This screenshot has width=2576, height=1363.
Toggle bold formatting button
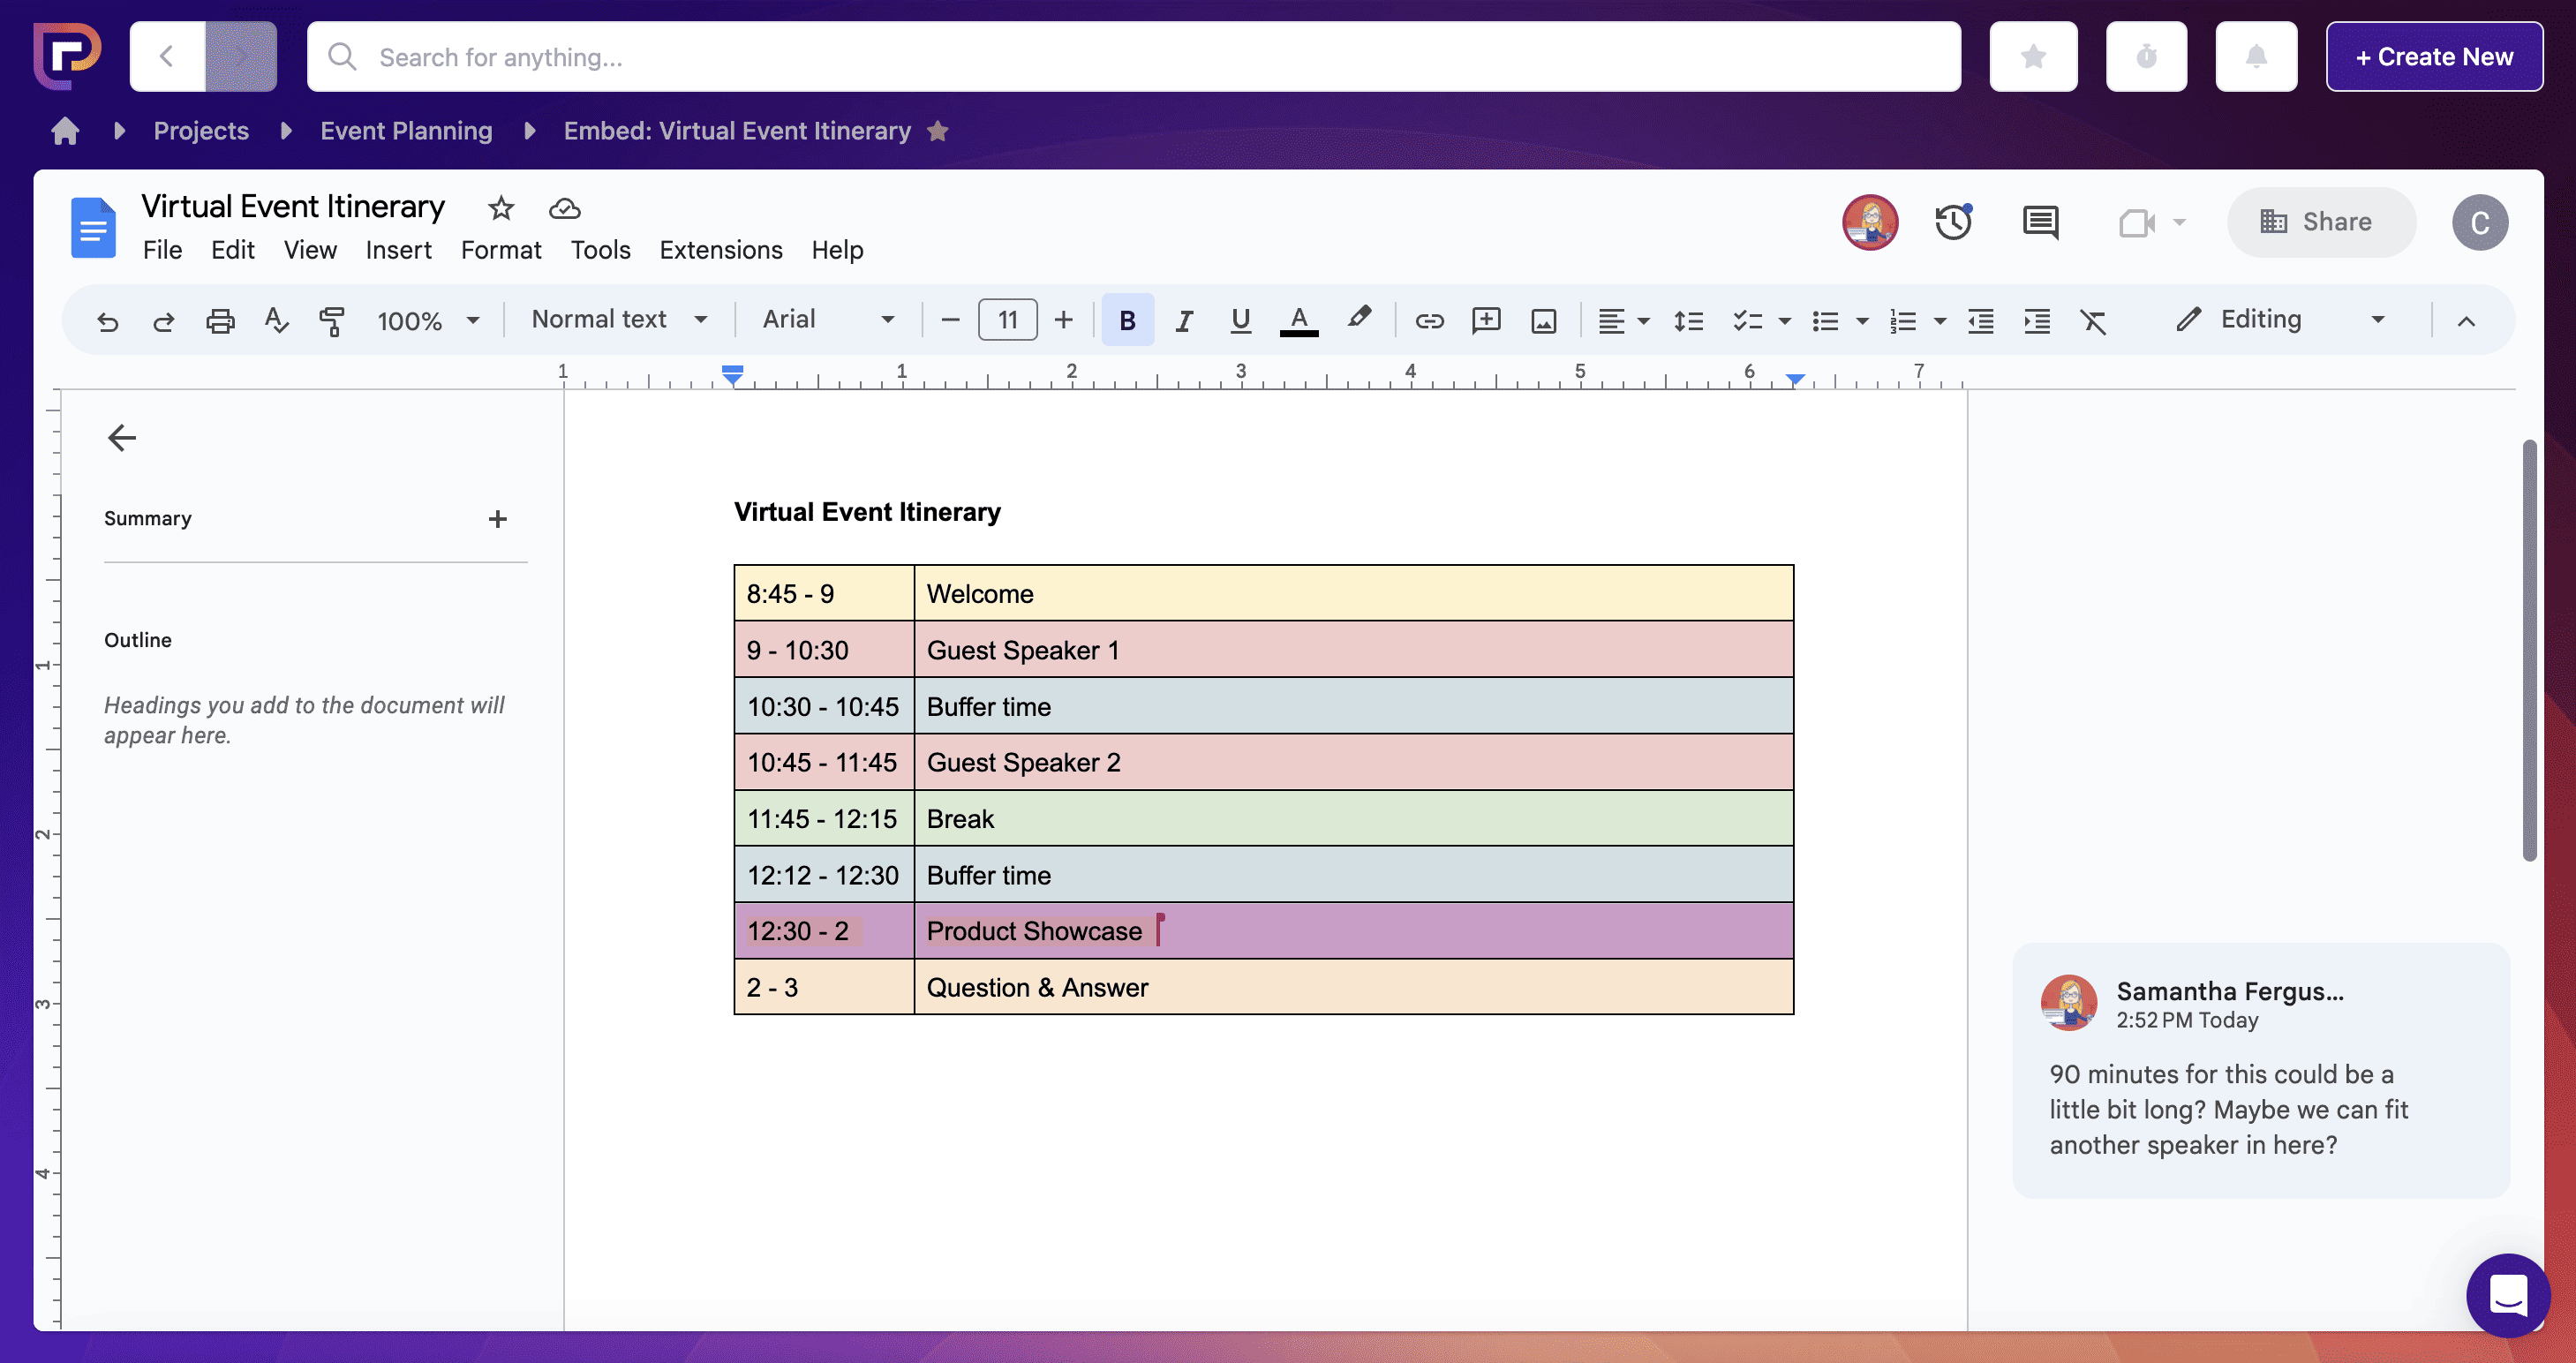[x=1127, y=320]
